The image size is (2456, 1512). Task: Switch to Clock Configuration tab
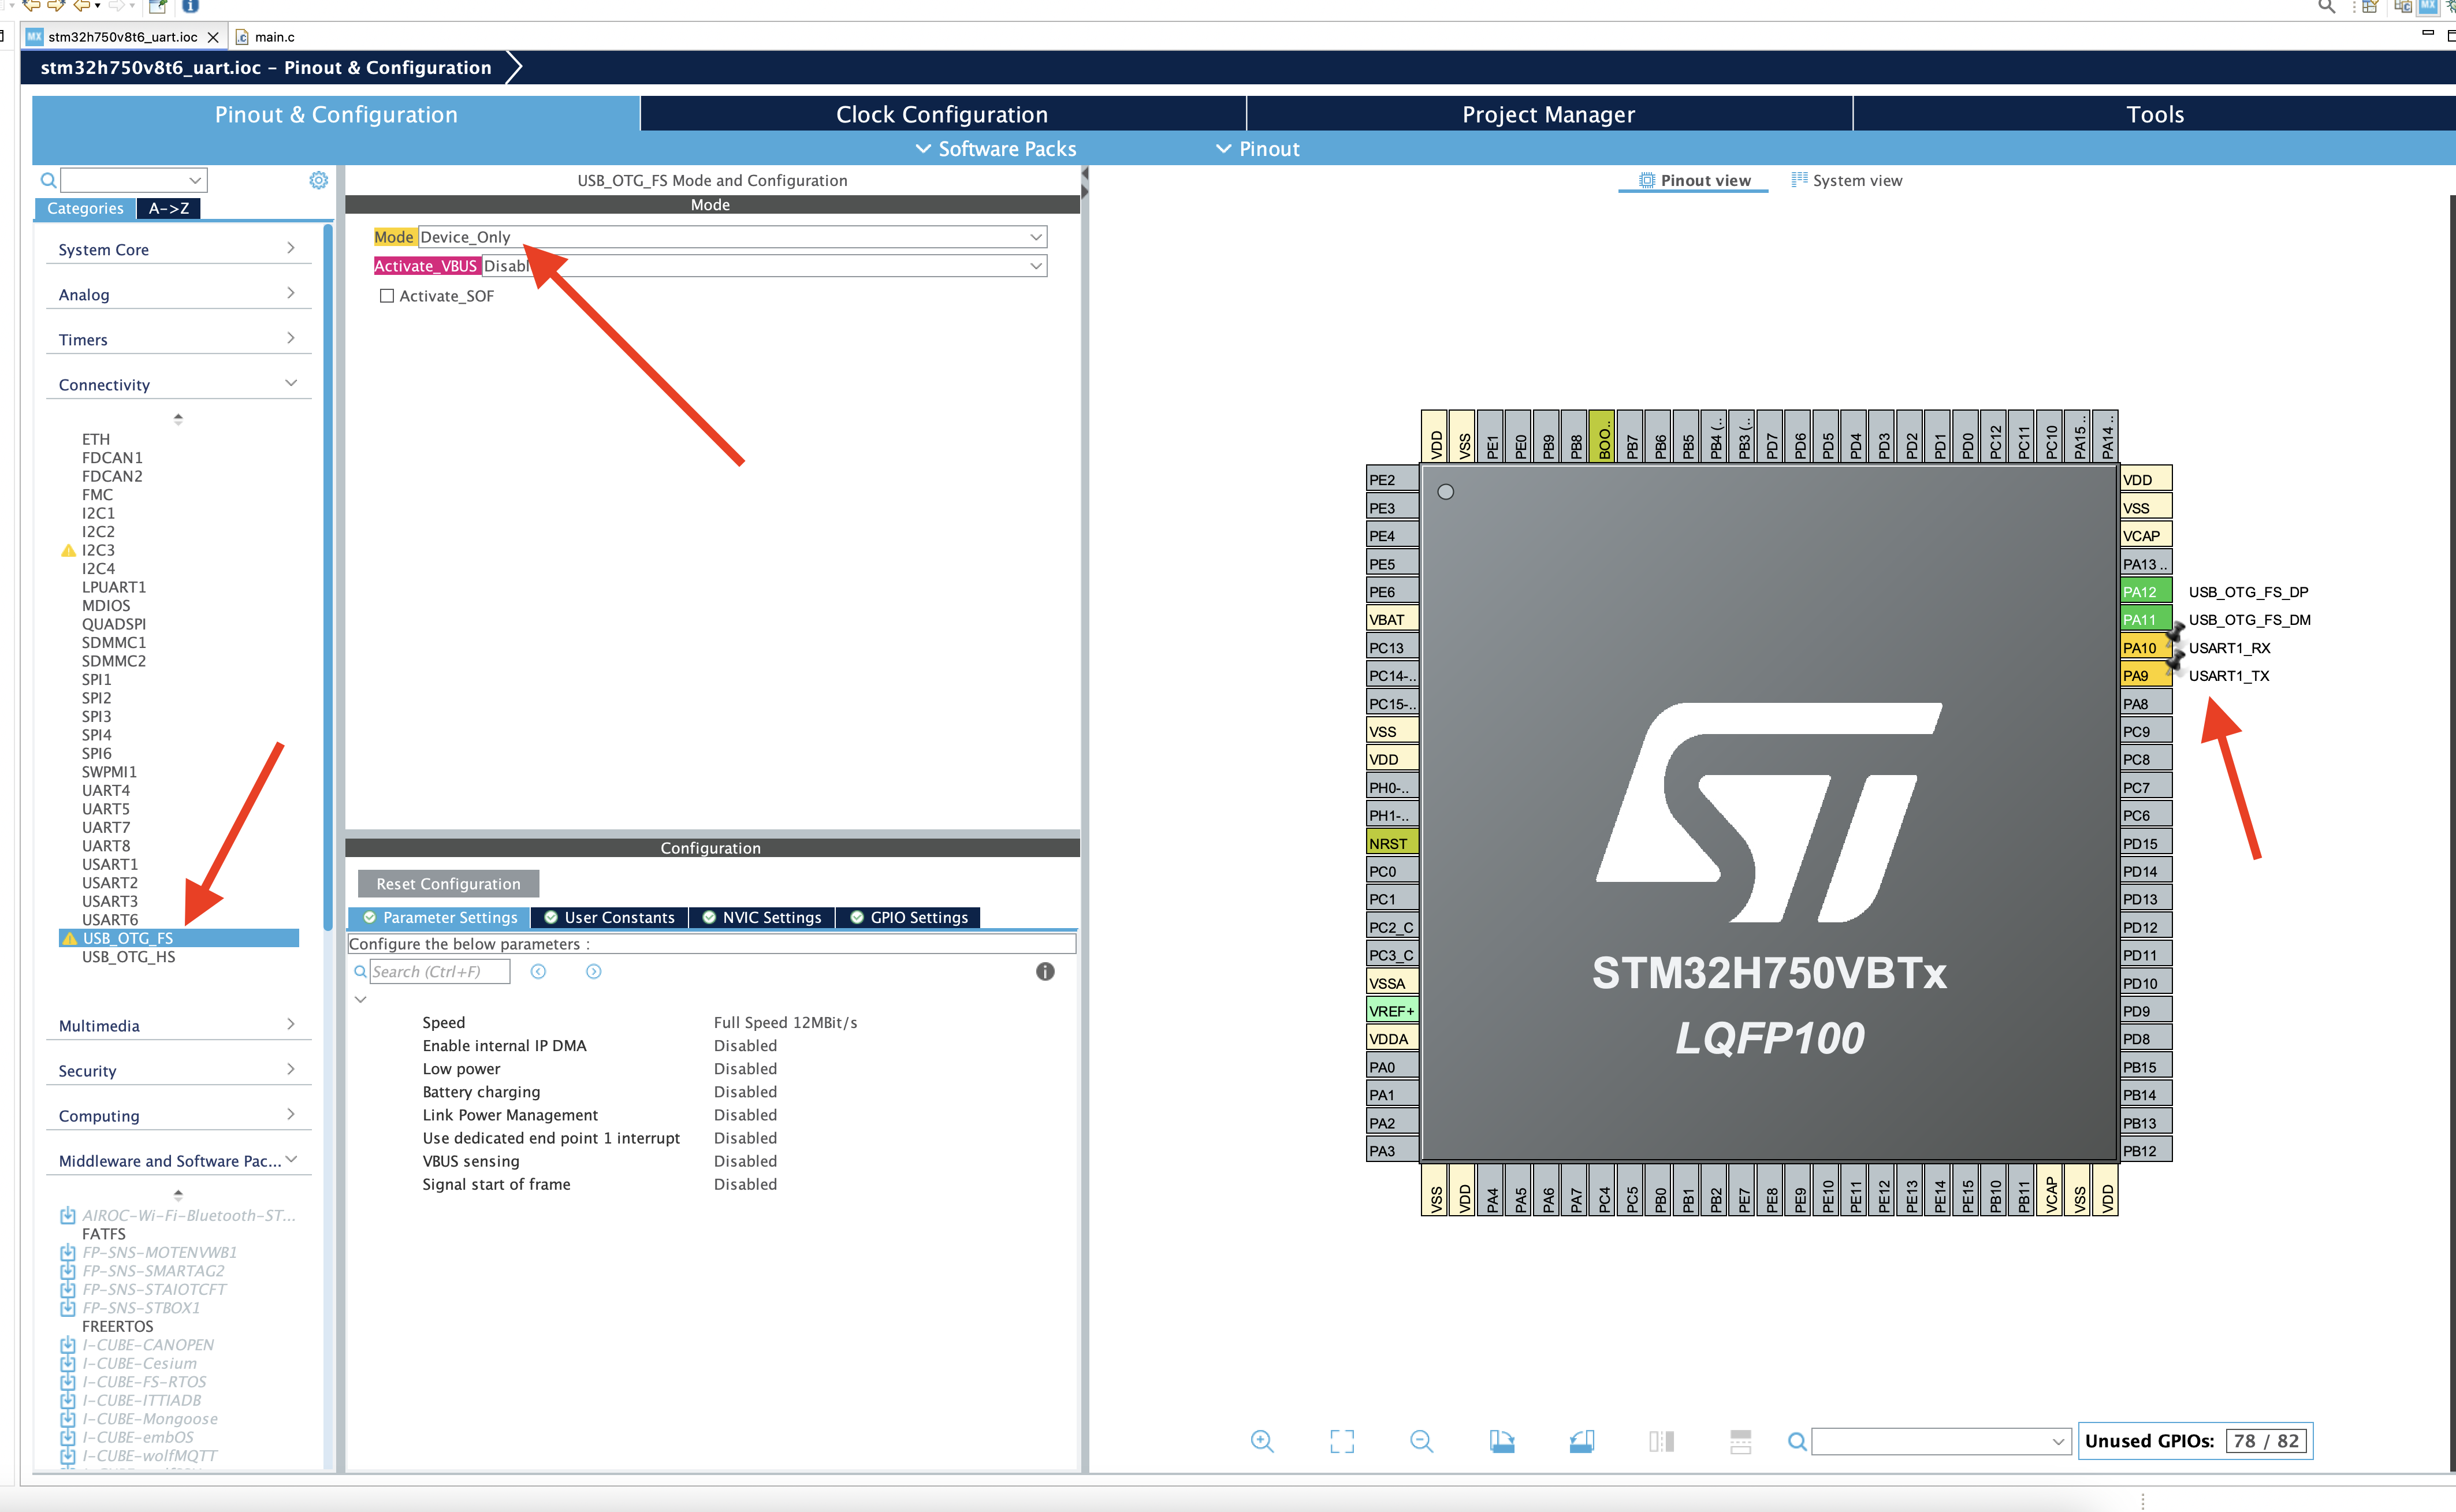942,114
